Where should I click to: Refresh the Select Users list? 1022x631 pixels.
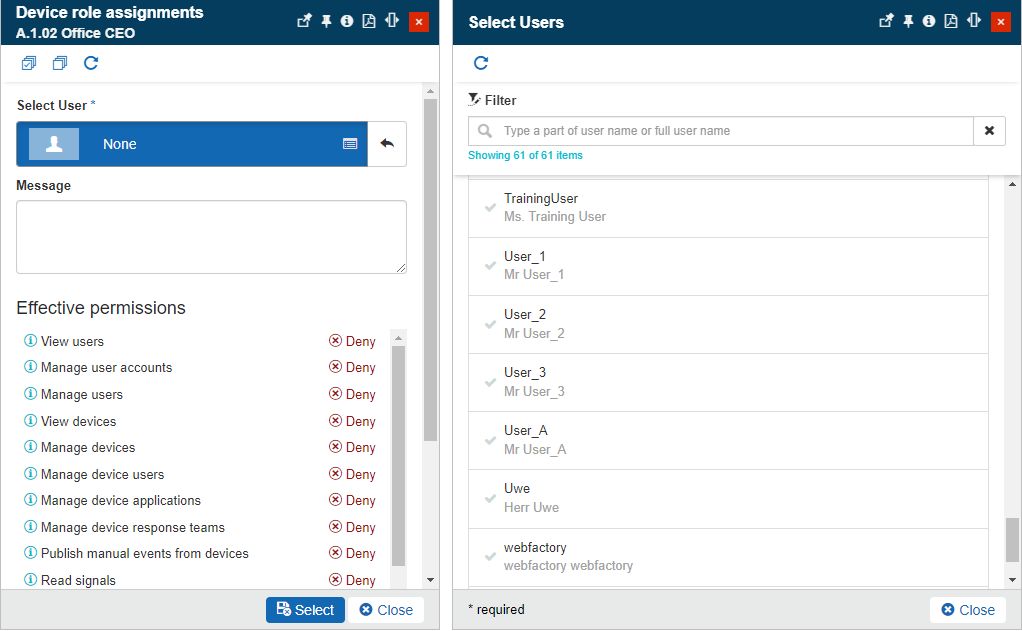point(481,63)
